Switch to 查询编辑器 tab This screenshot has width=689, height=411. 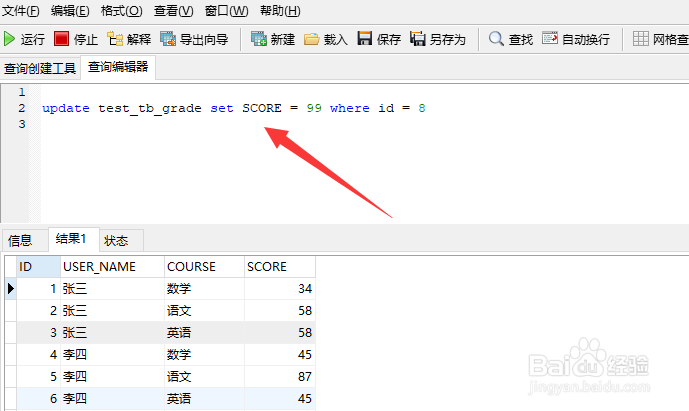coord(118,67)
